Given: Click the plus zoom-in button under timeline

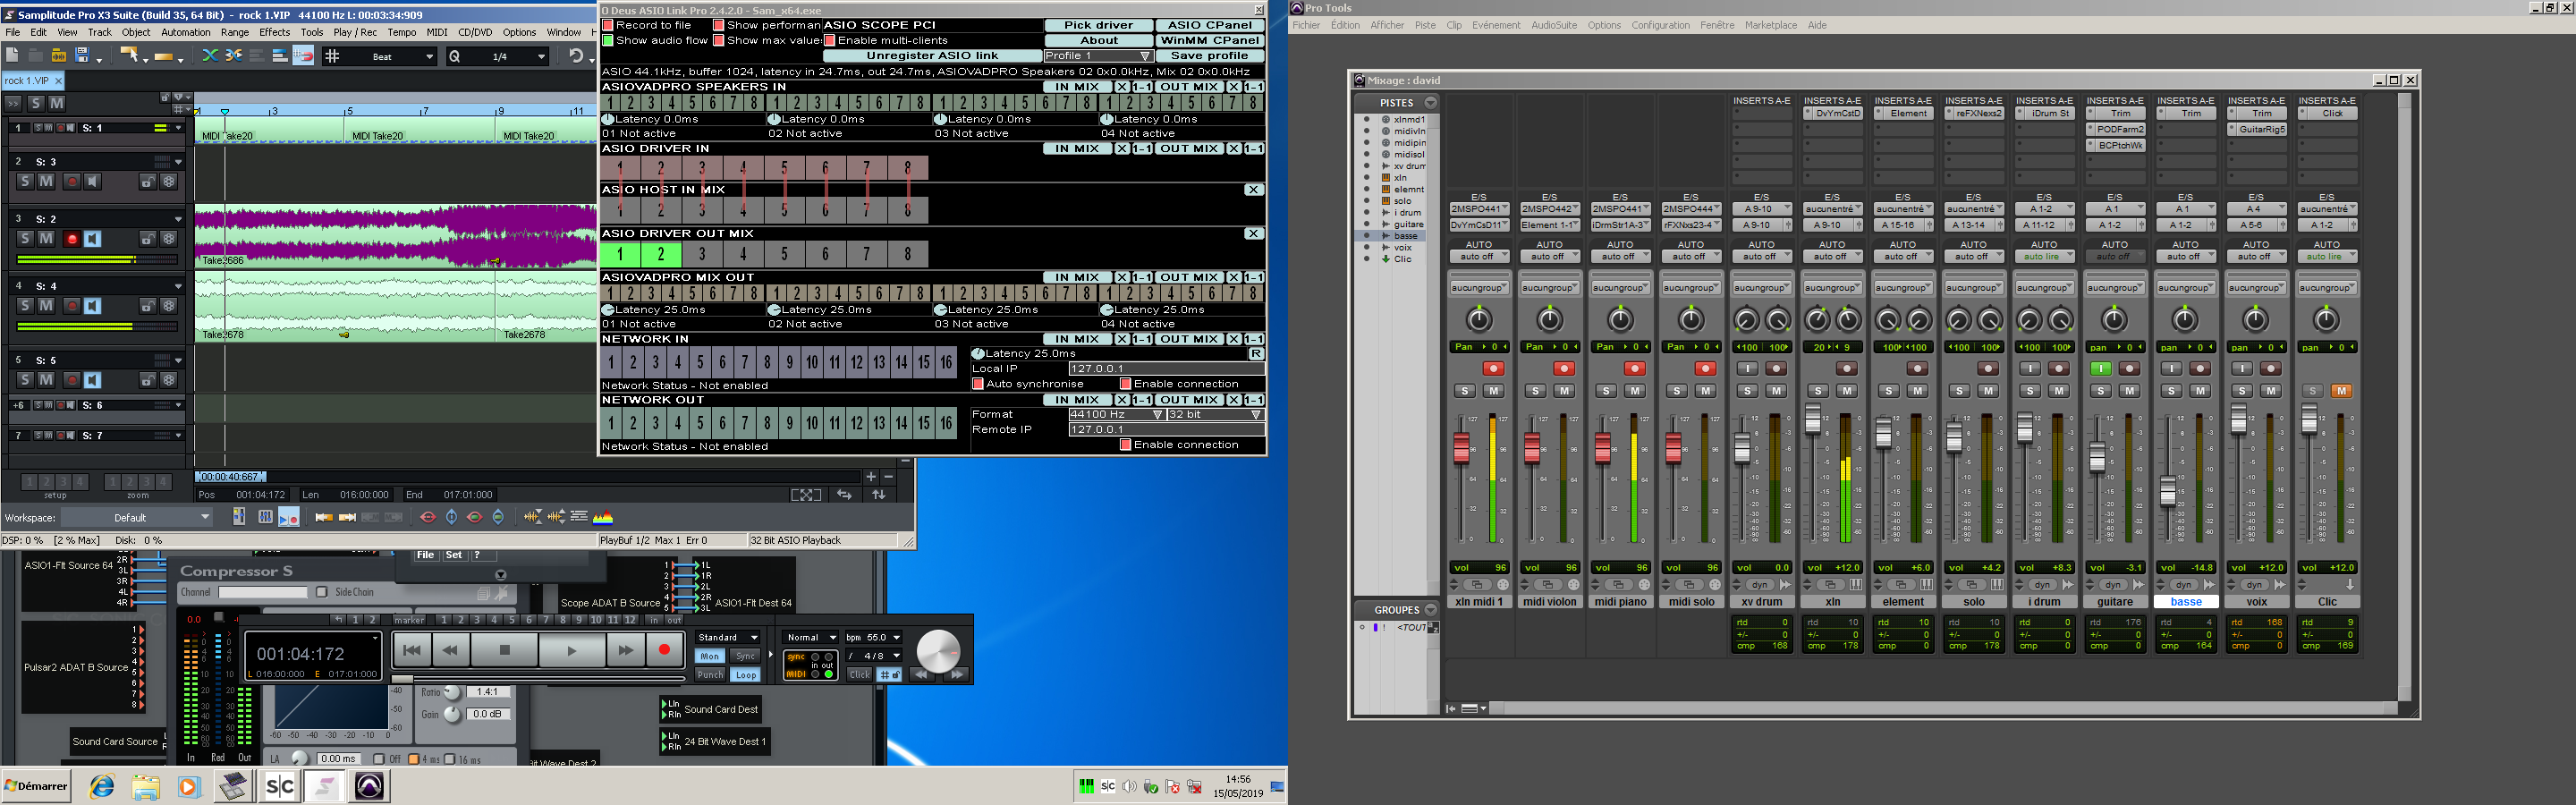Looking at the screenshot, I should (871, 477).
